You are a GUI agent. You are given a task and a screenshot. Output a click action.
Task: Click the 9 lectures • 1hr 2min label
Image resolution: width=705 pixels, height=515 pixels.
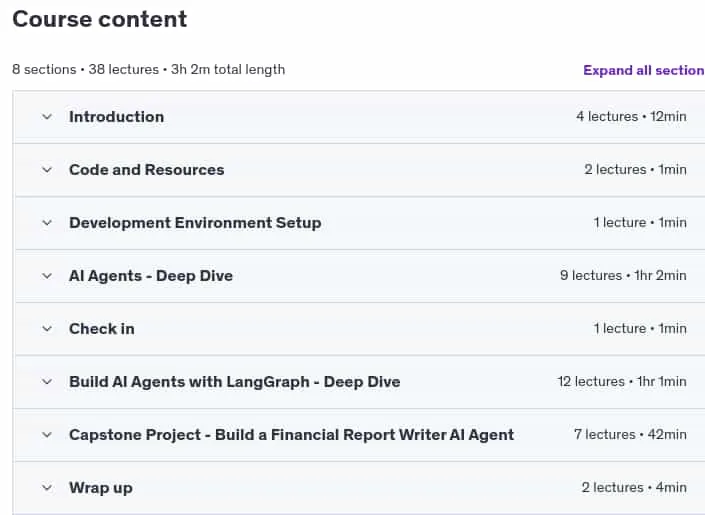pyautogui.click(x=623, y=275)
